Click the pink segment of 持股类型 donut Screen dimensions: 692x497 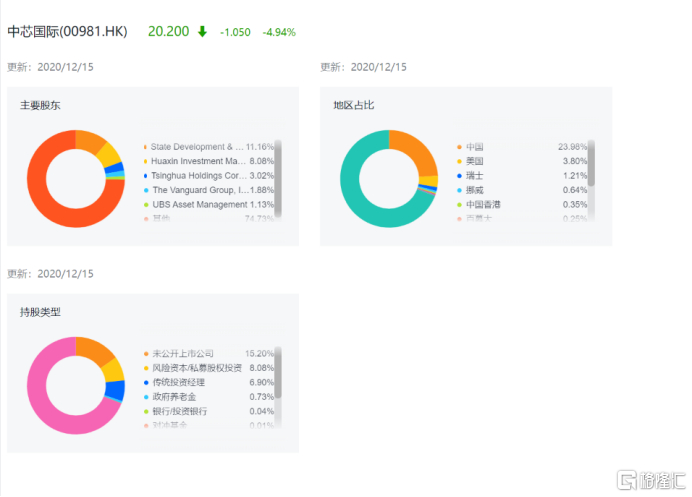click(x=44, y=406)
